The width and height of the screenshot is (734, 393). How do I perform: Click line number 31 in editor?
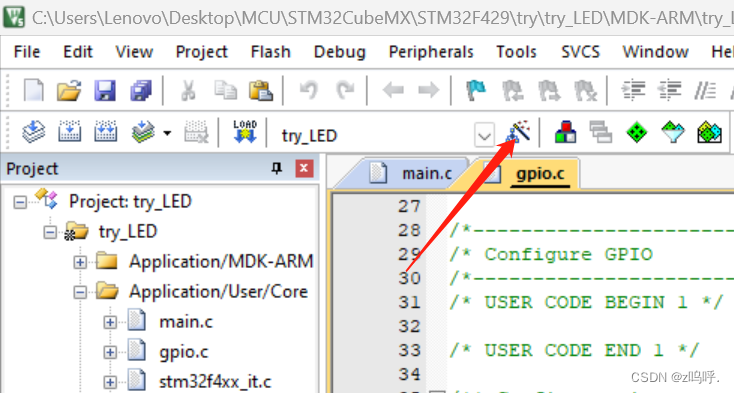409,302
